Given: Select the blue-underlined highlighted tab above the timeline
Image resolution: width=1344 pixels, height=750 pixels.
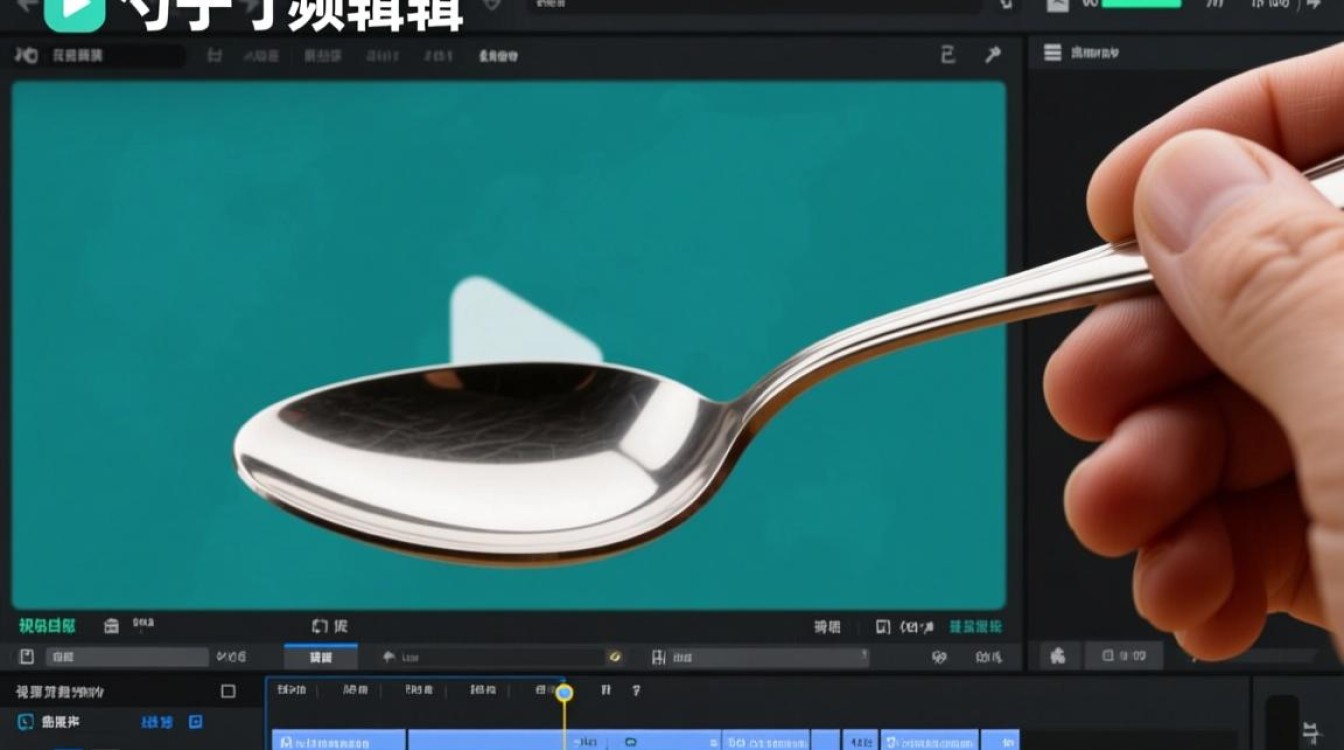Looking at the screenshot, I should tap(321, 657).
